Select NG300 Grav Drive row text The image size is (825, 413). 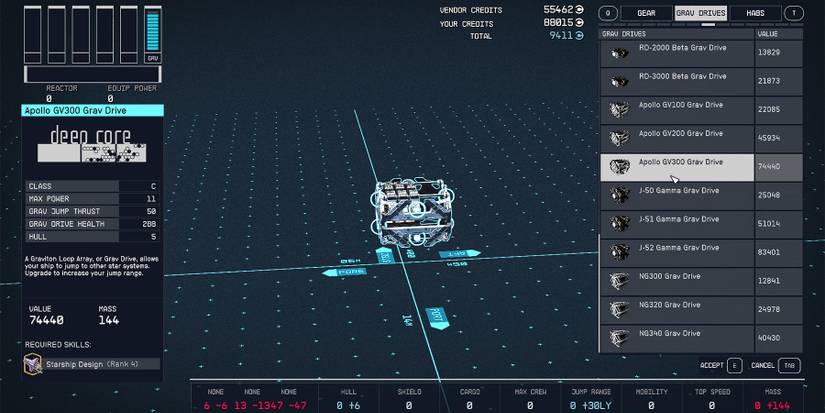point(669,276)
